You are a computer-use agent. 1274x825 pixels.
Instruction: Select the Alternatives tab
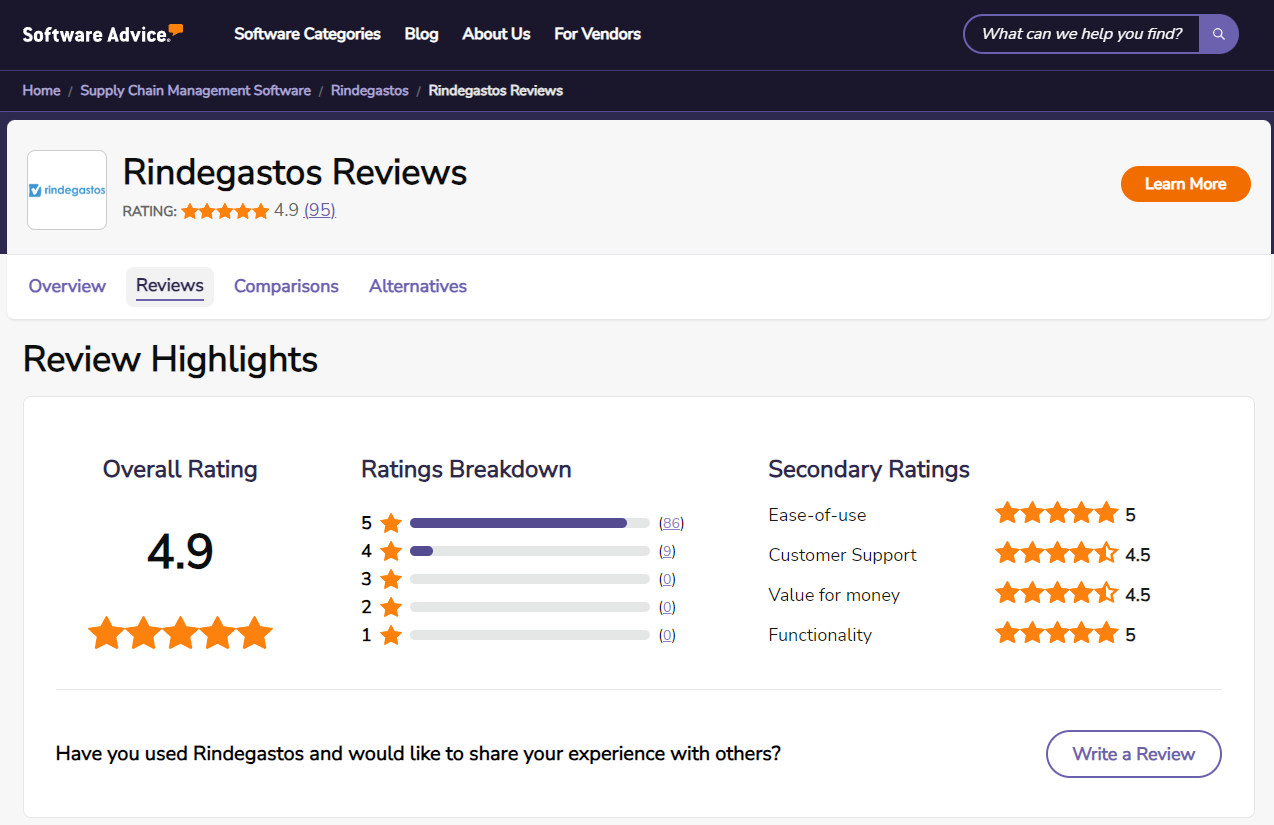click(417, 286)
